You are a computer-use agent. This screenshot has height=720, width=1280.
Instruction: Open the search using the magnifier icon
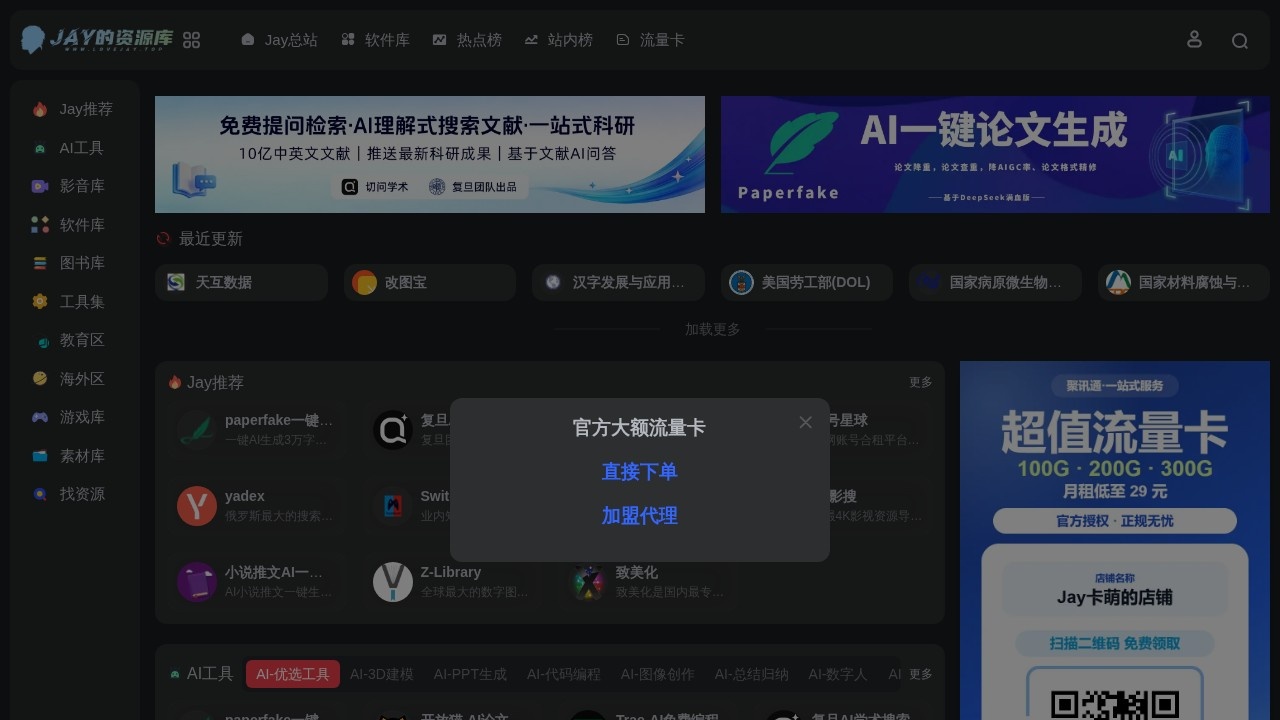(x=1240, y=40)
